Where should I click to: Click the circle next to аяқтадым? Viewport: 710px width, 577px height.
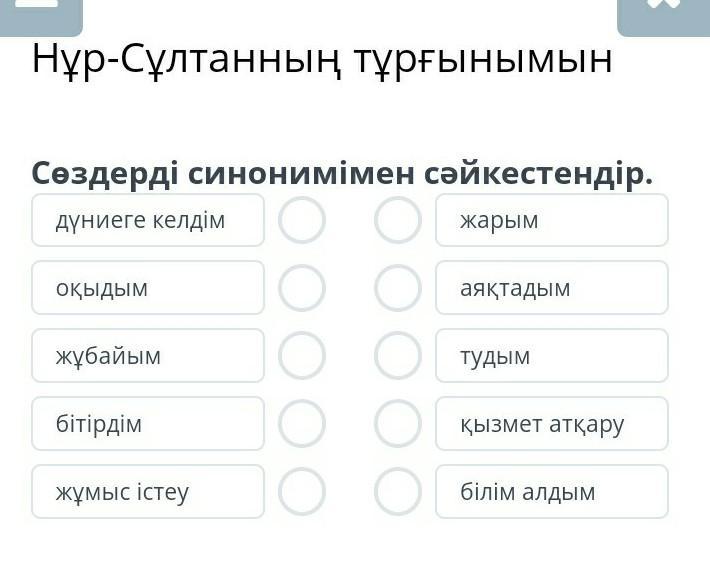pos(398,288)
